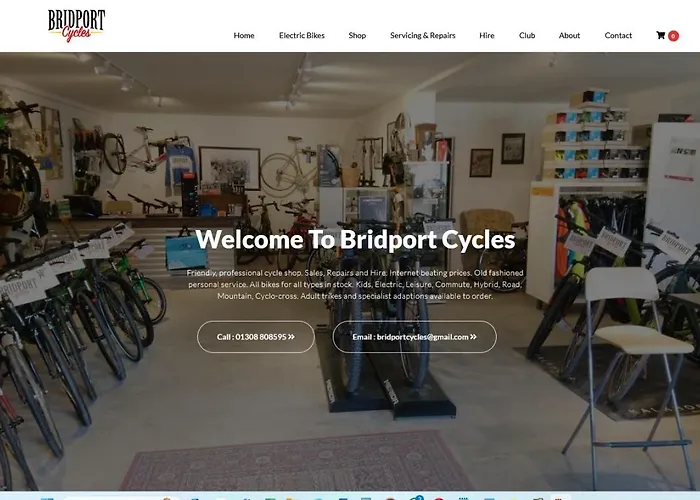Click the red cart item count badge
This screenshot has height=500, width=700.
tap(673, 36)
